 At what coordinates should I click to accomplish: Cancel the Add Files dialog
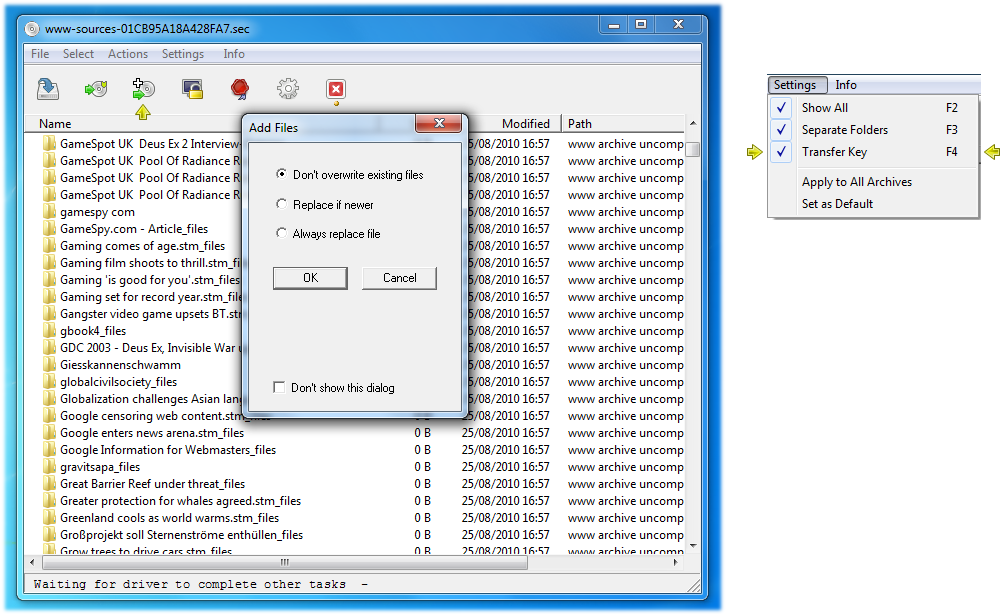(399, 278)
